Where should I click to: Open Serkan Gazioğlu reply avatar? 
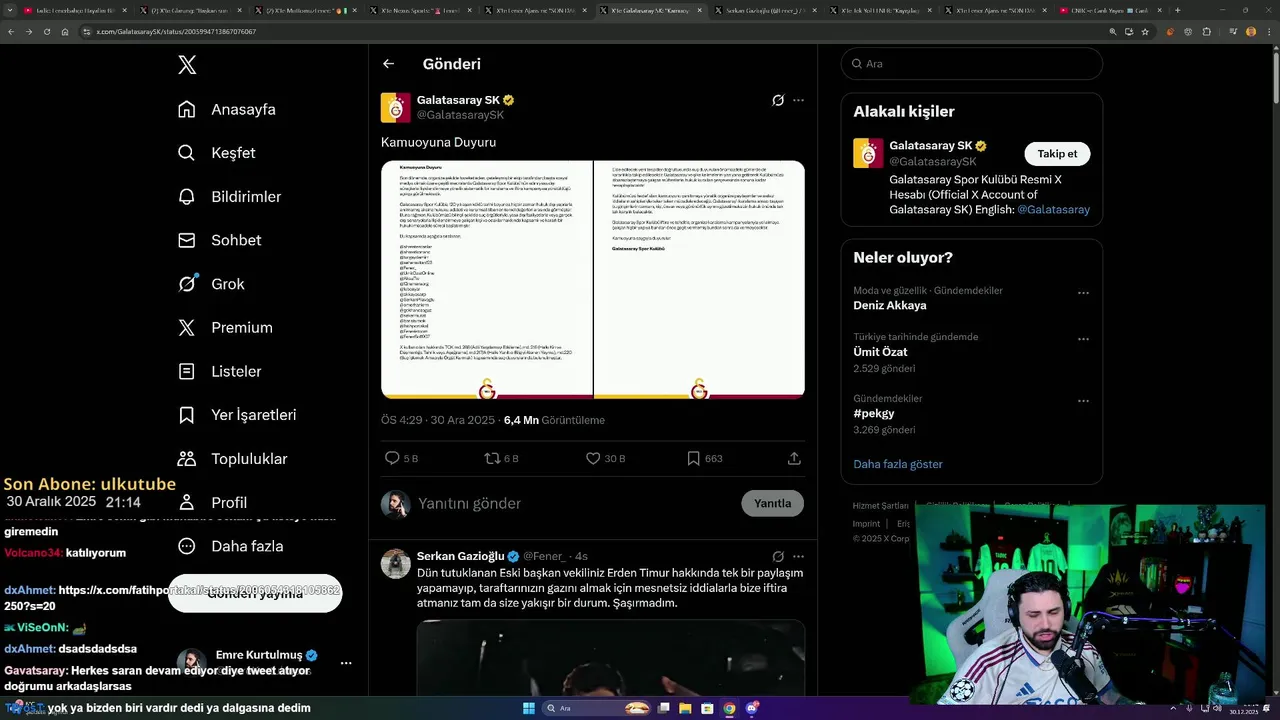point(396,563)
